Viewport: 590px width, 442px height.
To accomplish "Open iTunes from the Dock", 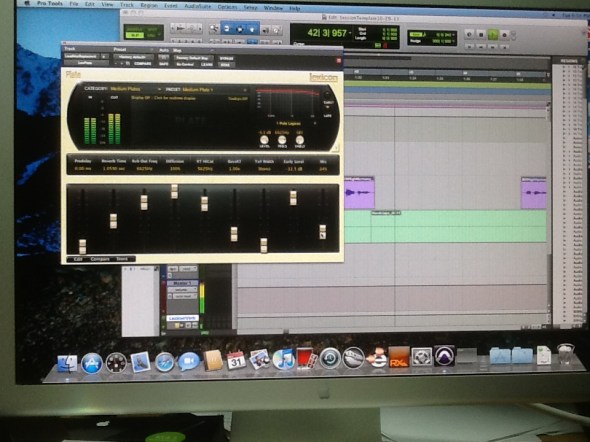I will pos(283,358).
